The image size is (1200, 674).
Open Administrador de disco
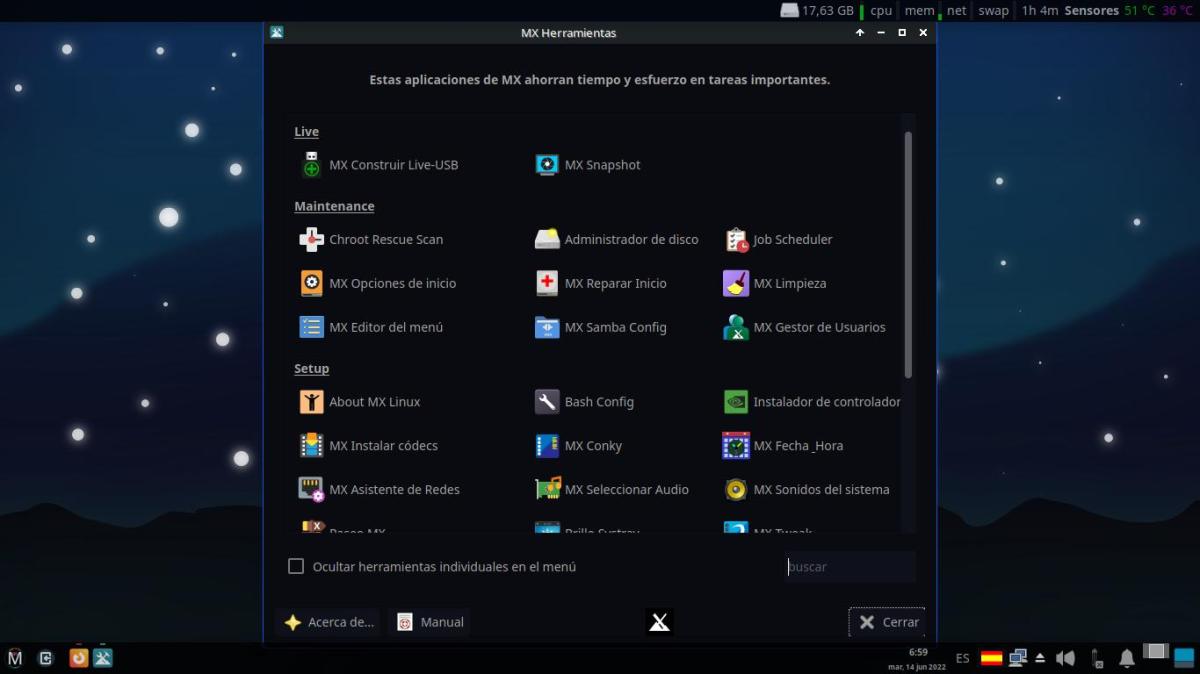click(x=617, y=240)
